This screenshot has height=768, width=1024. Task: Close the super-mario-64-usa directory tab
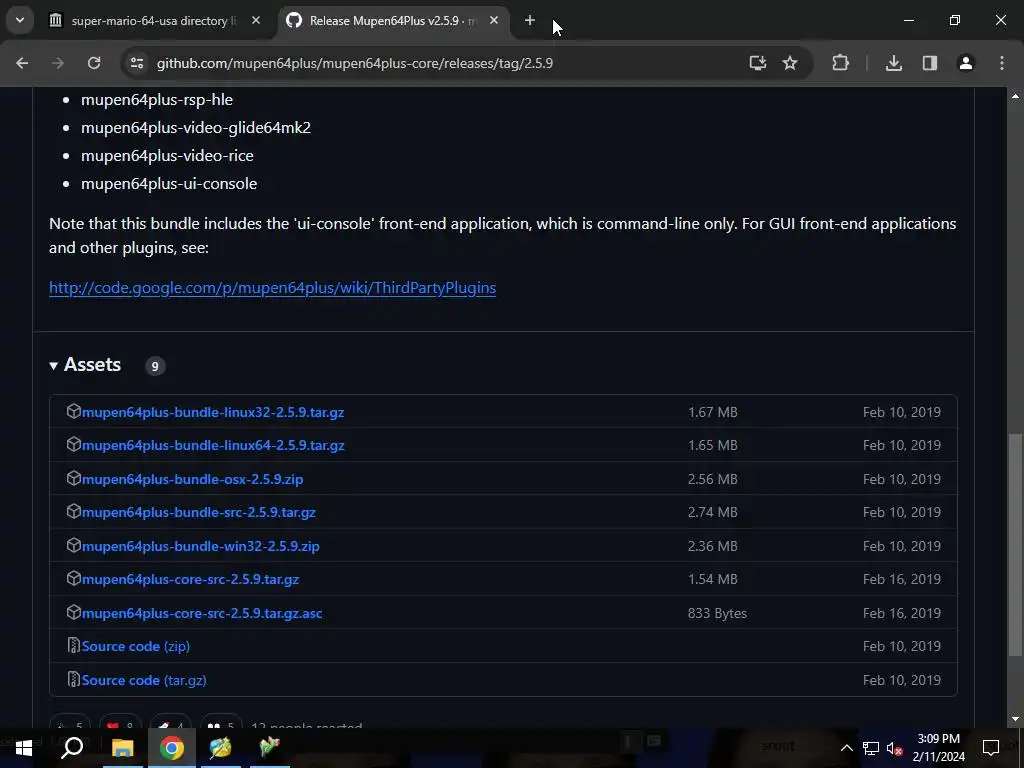[x=256, y=20]
